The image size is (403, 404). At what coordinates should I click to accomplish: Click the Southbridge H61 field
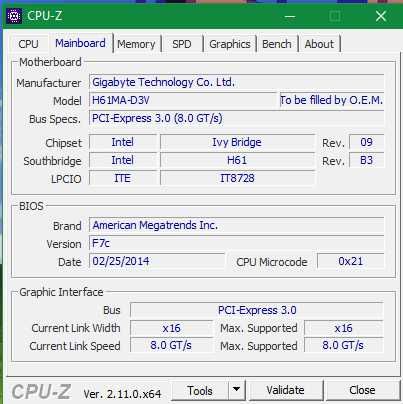pos(237,160)
